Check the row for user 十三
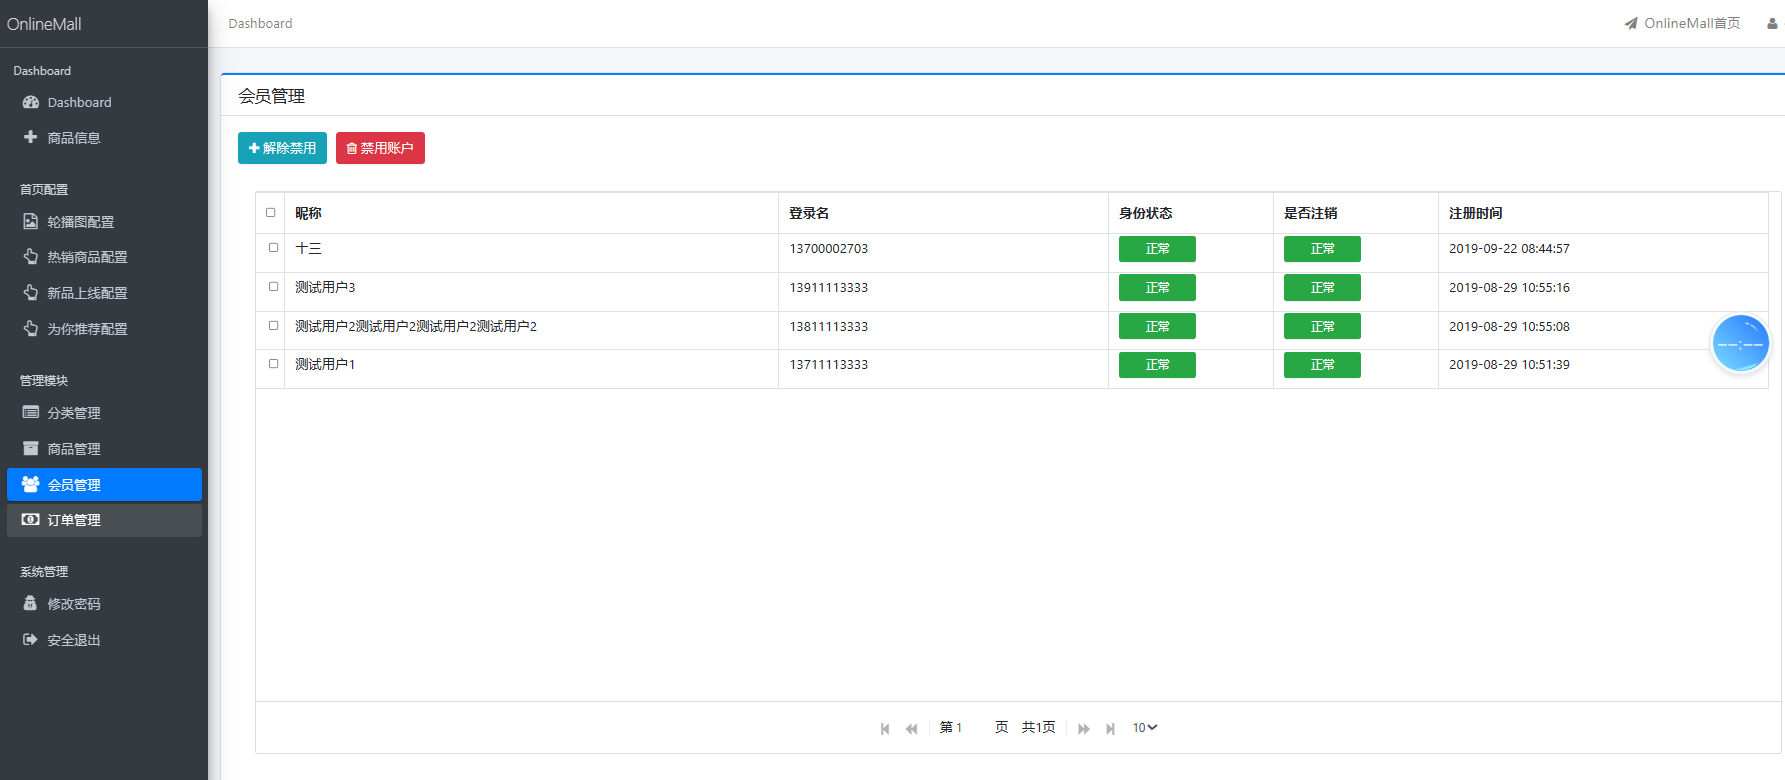 click(x=273, y=248)
